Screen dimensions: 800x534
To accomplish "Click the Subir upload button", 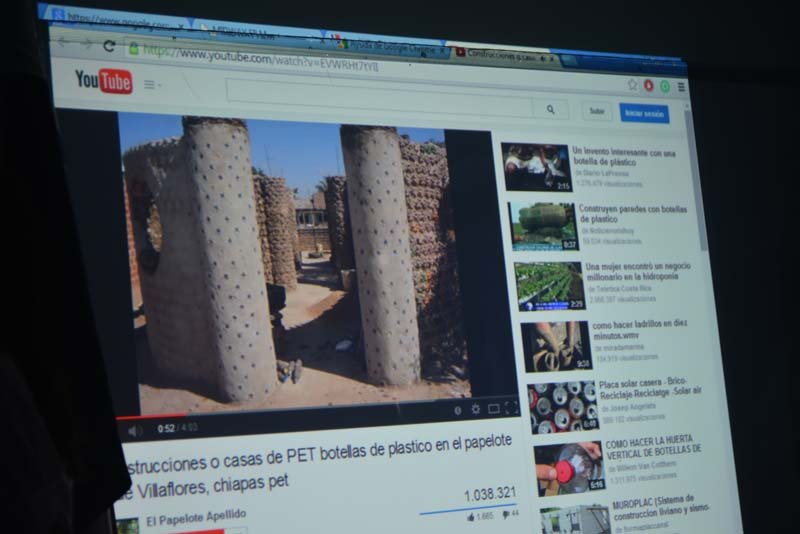I will click(597, 112).
